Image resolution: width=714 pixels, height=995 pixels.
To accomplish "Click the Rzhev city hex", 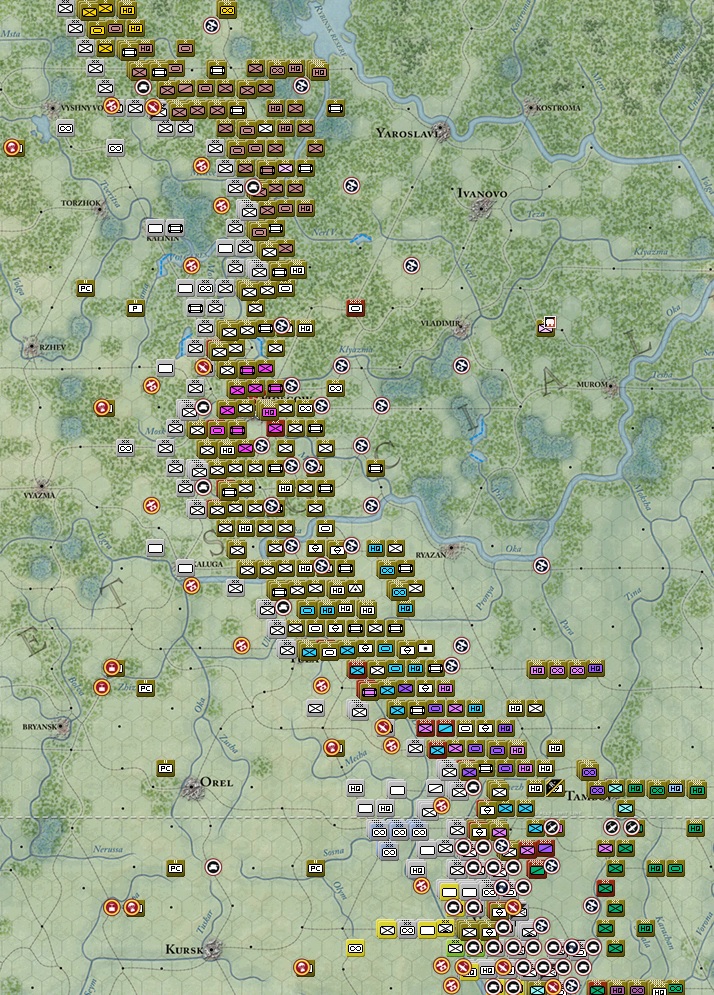I will tap(32, 347).
